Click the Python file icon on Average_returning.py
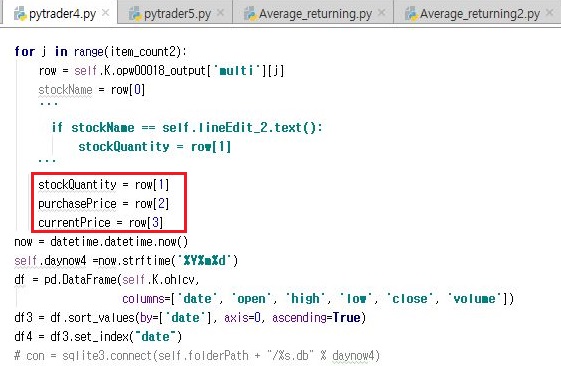 tap(250, 14)
